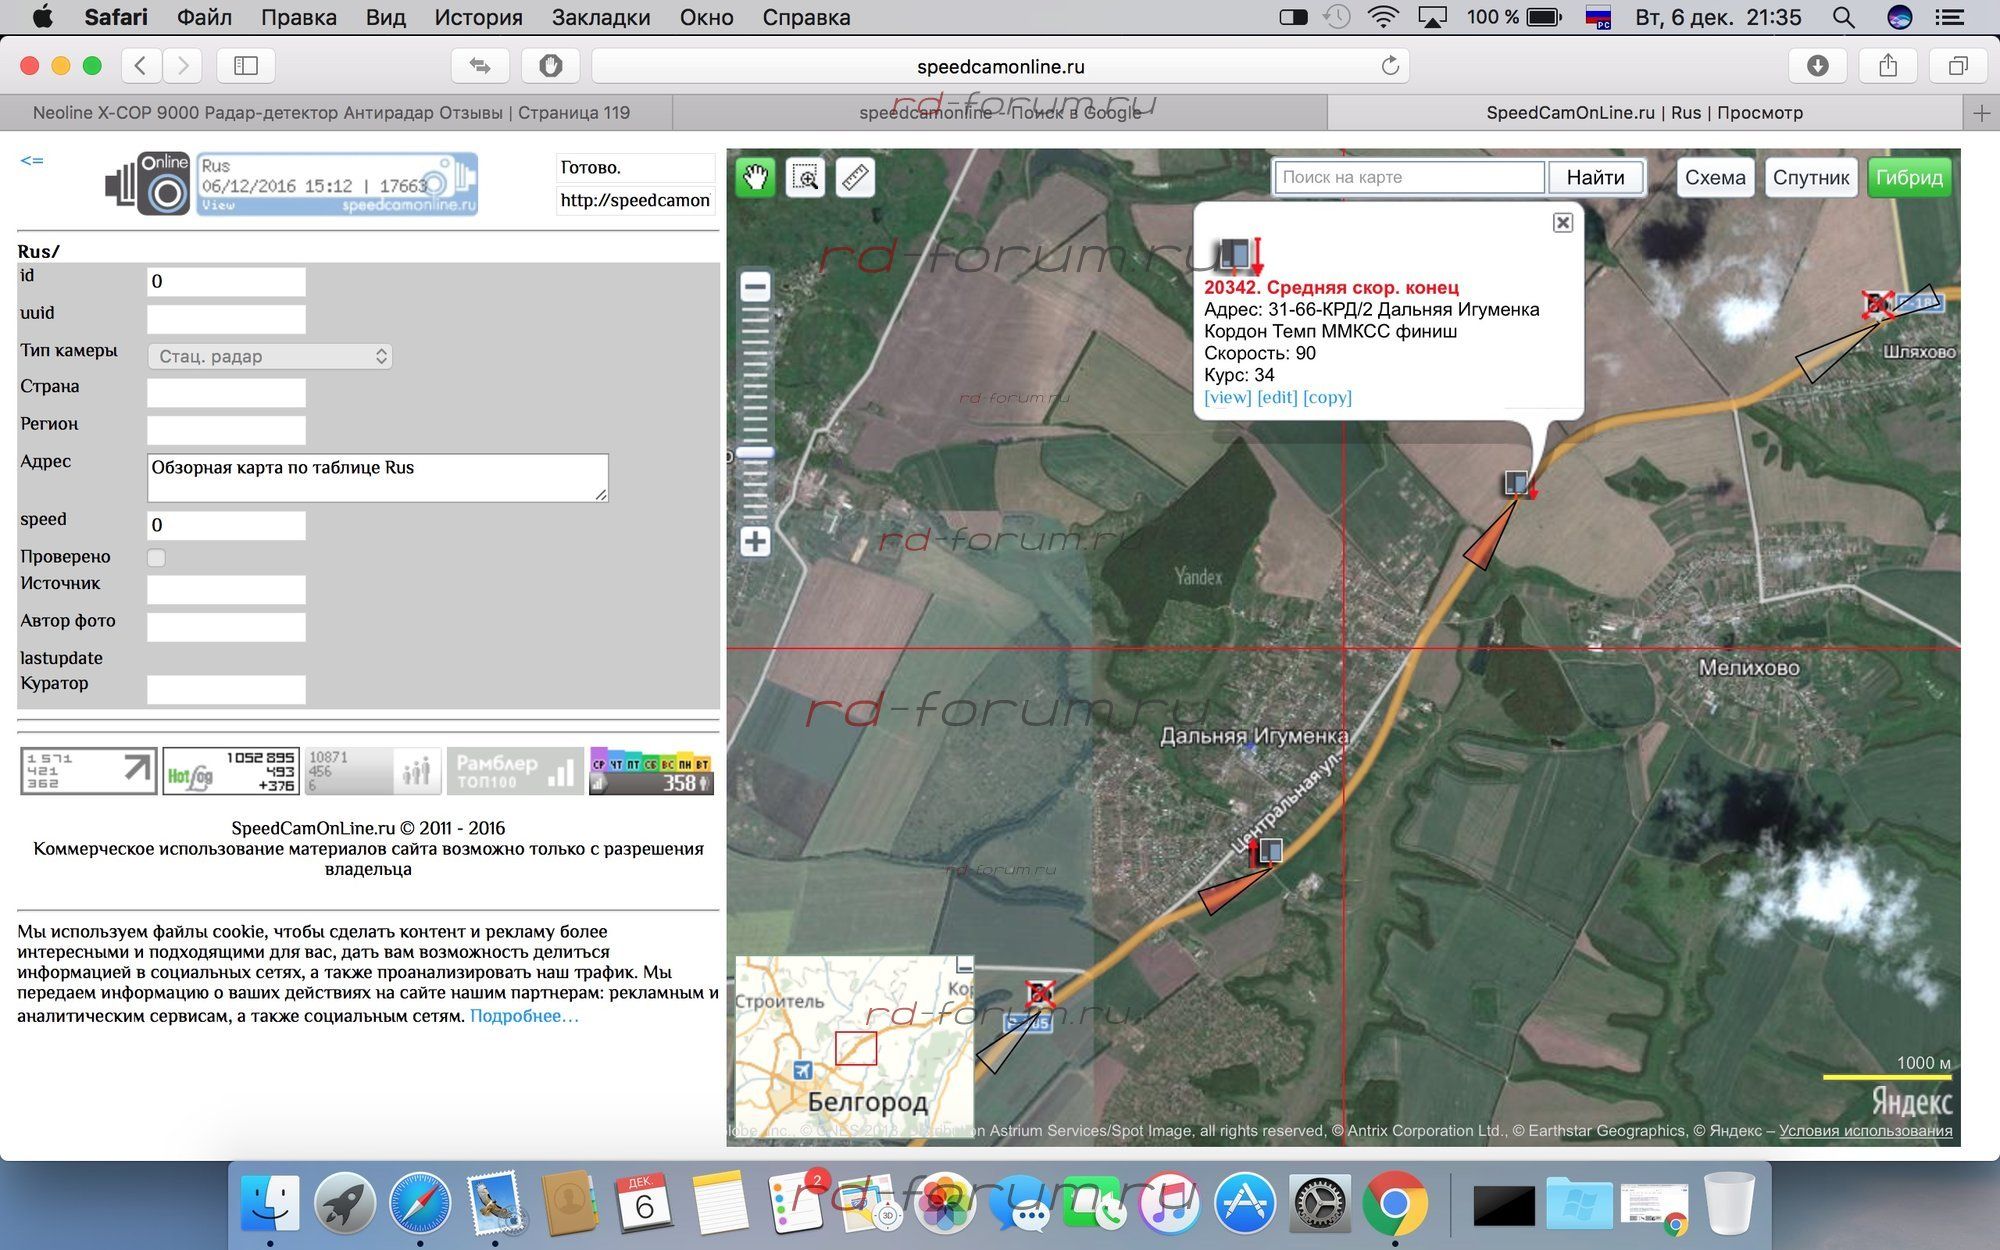The height and width of the screenshot is (1250, 2000).
Task: Add a new Safari tab
Action: [1981, 113]
